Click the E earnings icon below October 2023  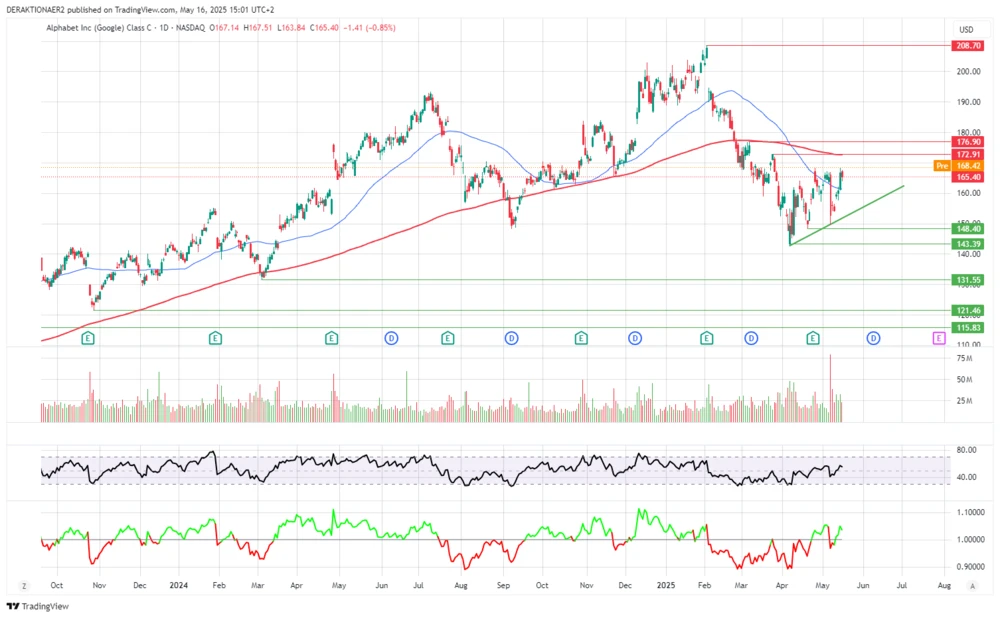[x=86, y=338]
